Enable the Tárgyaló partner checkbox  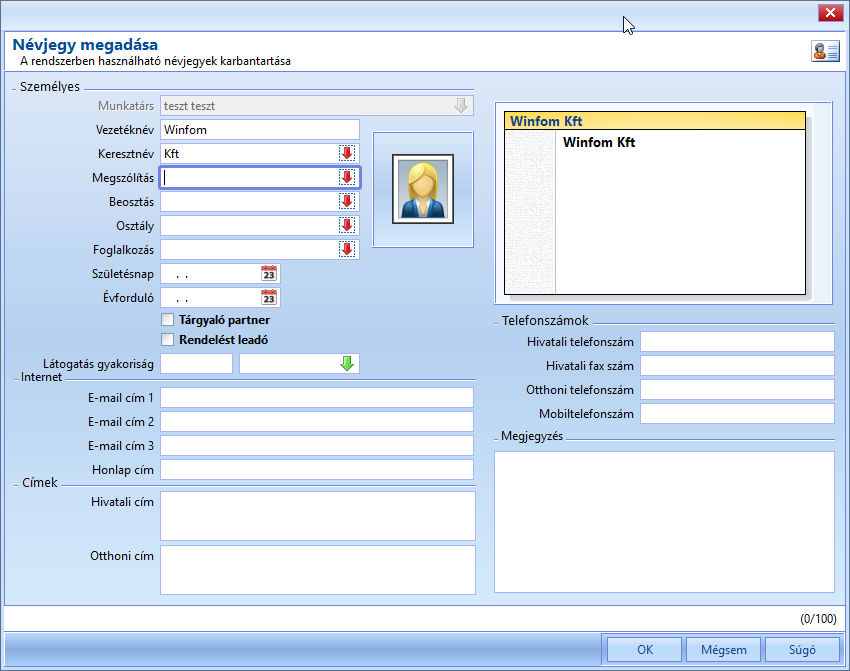click(168, 320)
